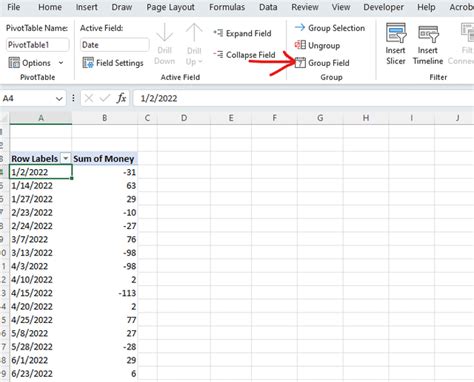Click the formula bar confirm checkmark
The width and height of the screenshot is (474, 382).
(105, 98)
